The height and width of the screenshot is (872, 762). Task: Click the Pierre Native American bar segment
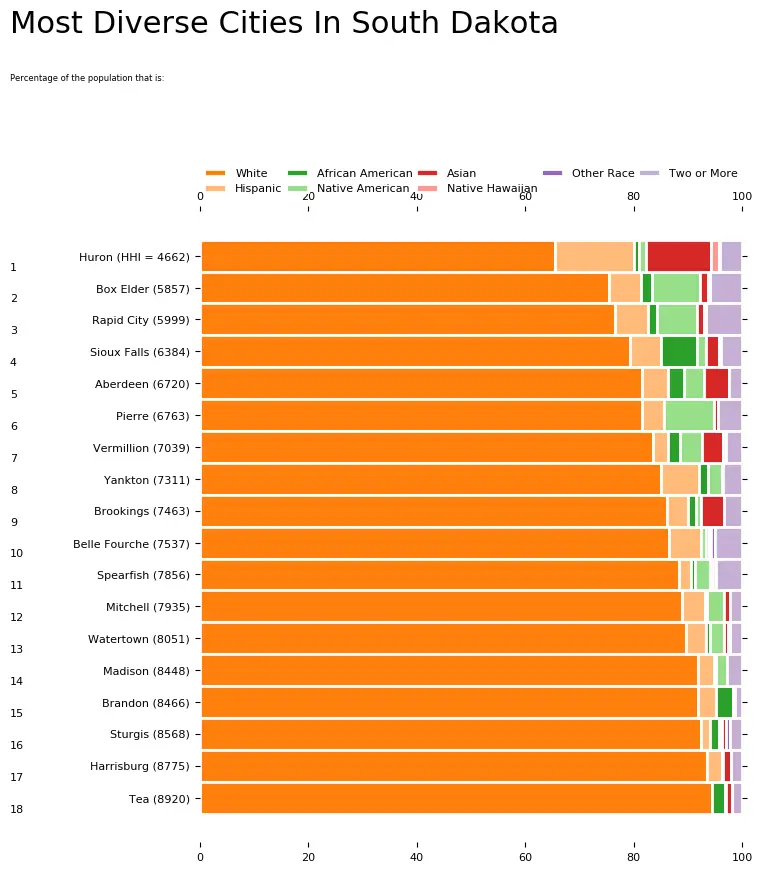(x=689, y=415)
